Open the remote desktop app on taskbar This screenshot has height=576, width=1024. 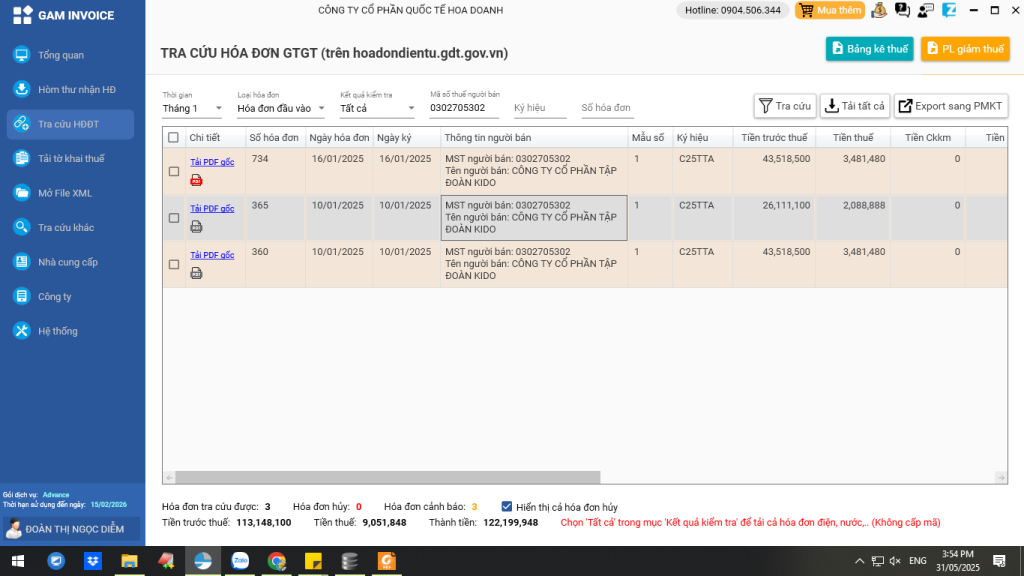point(56,561)
